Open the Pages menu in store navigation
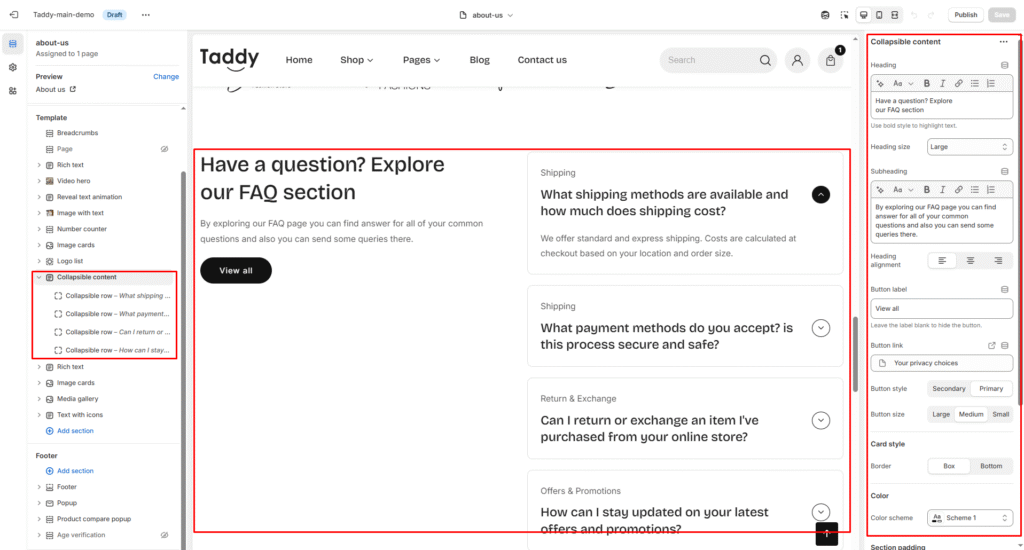 pyautogui.click(x=421, y=60)
